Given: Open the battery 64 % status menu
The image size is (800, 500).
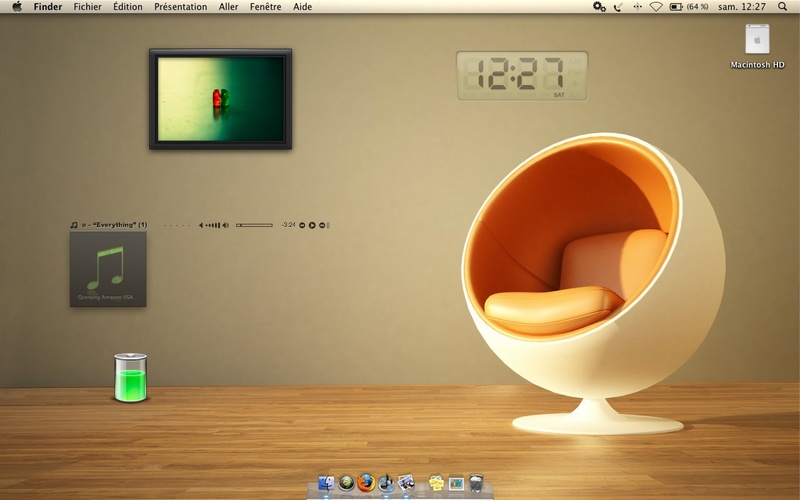Looking at the screenshot, I should coord(689,7).
